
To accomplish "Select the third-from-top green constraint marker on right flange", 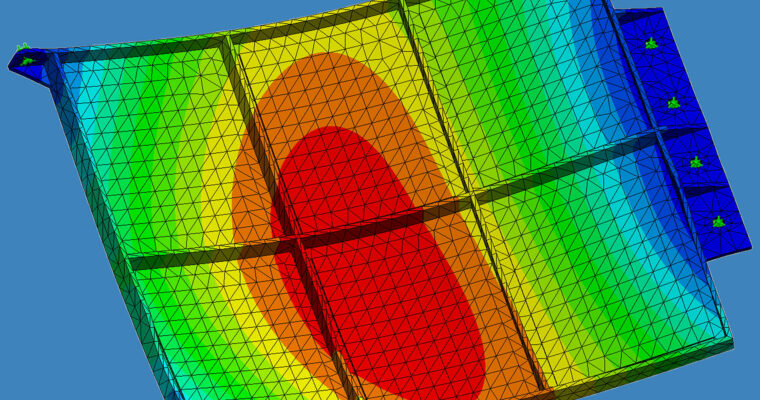I will [696, 162].
